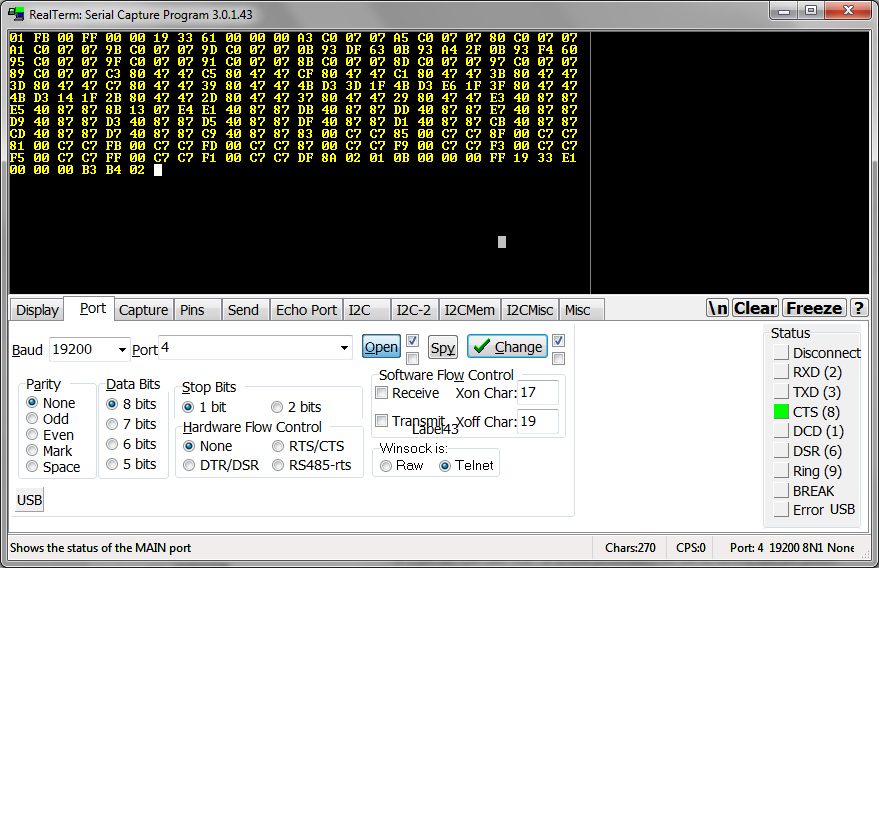Click the Freeze display button
This screenshot has width=879, height=820.
[813, 308]
